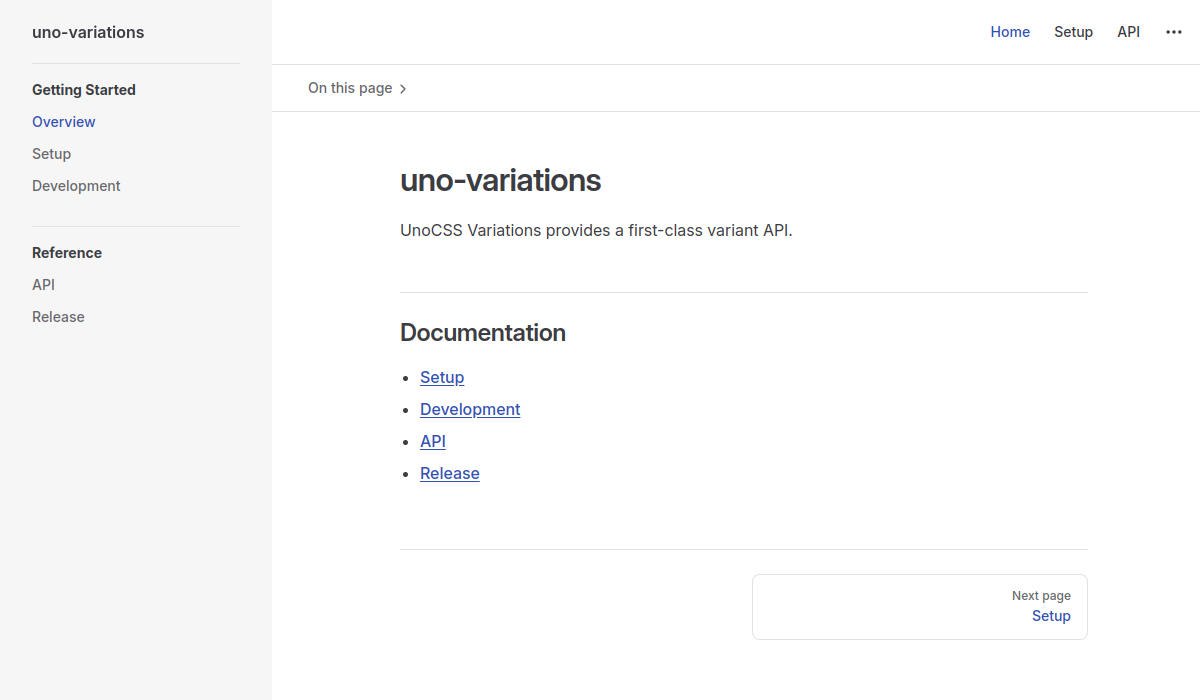The width and height of the screenshot is (1200, 700).
Task: Open the Development documentation link
Action: (470, 409)
